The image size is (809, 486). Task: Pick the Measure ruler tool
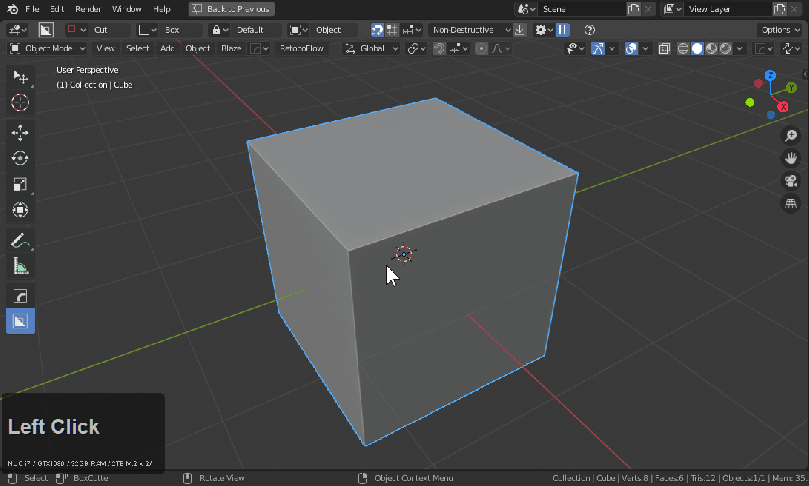pos(20,266)
